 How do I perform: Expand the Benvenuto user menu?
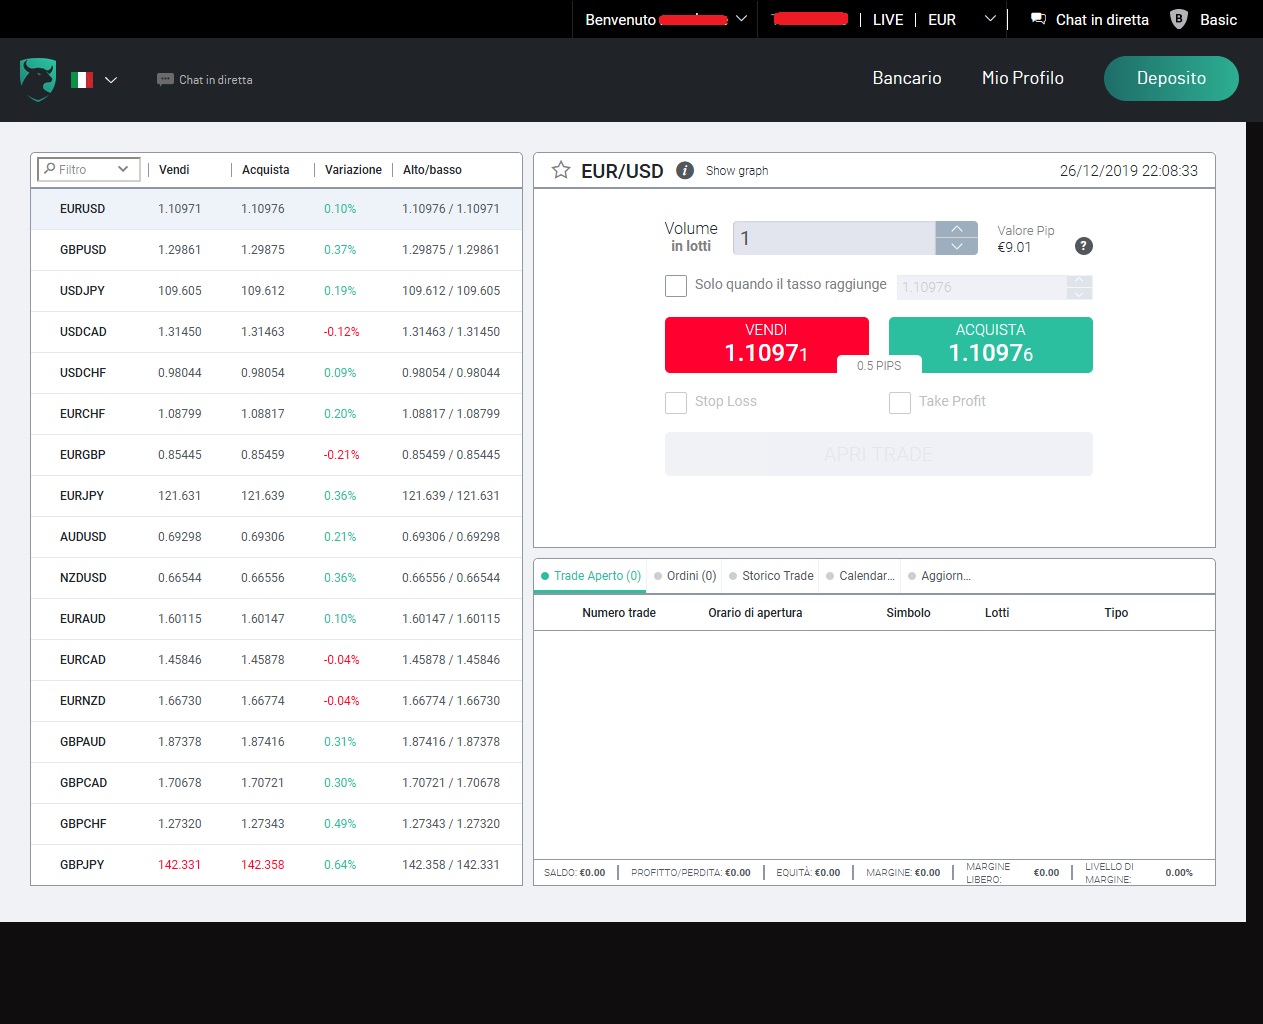pos(741,19)
